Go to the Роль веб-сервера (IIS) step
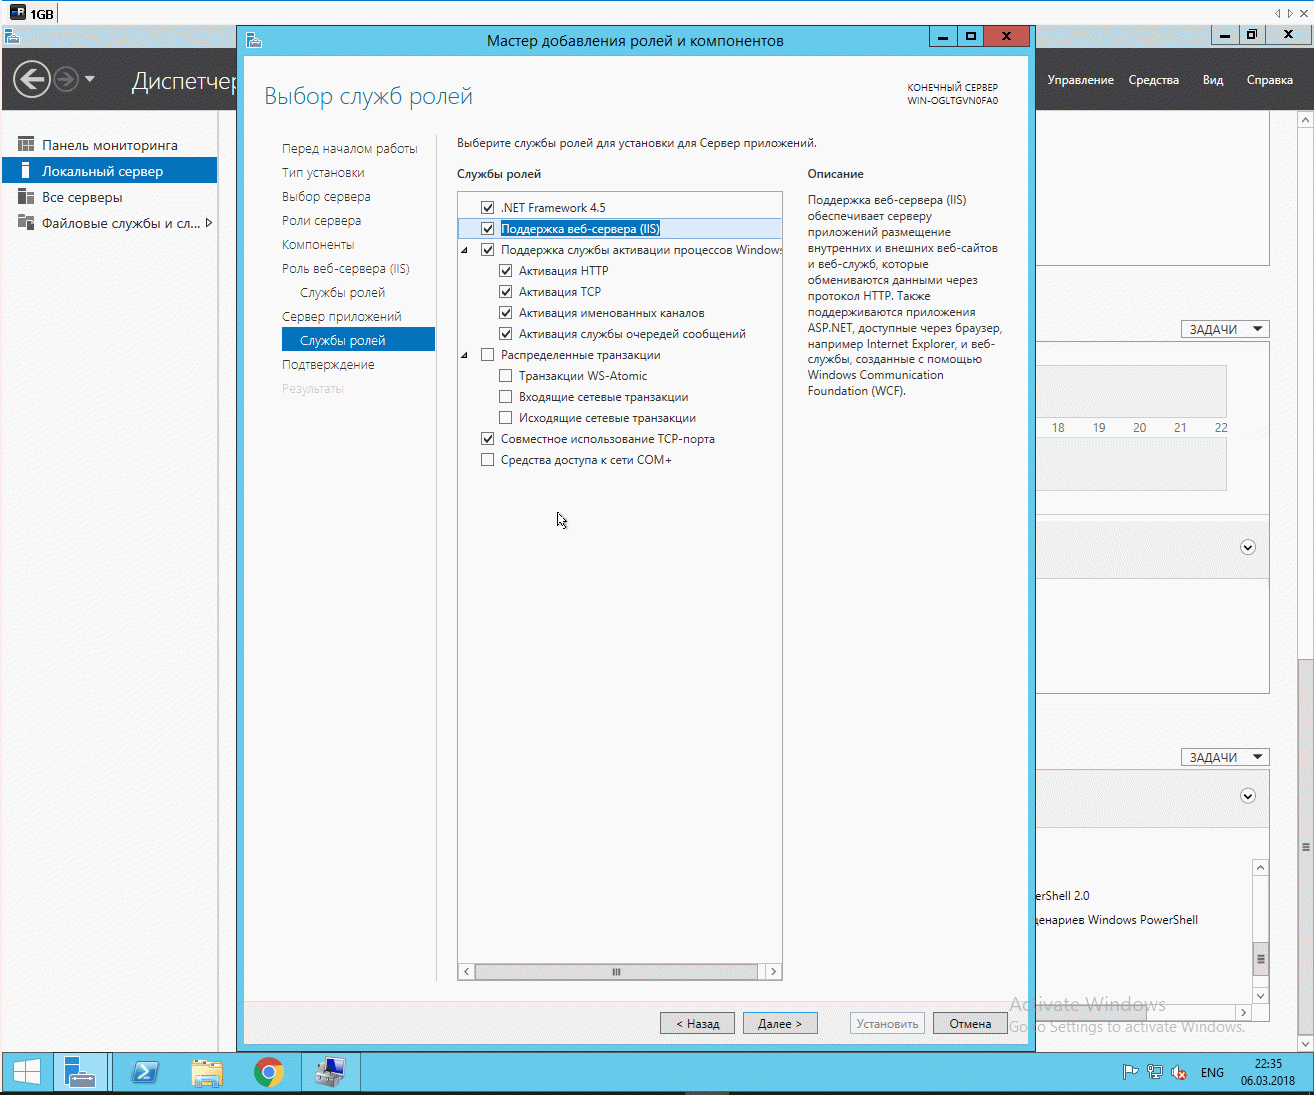This screenshot has height=1095, width=1314. 346,269
